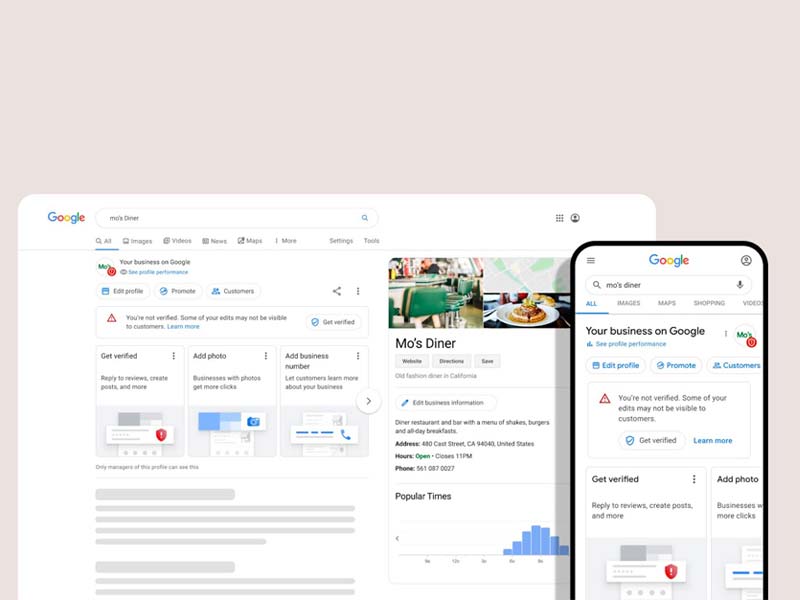Select the mobile ALL tab
This screenshot has width=800, height=600.
point(591,304)
